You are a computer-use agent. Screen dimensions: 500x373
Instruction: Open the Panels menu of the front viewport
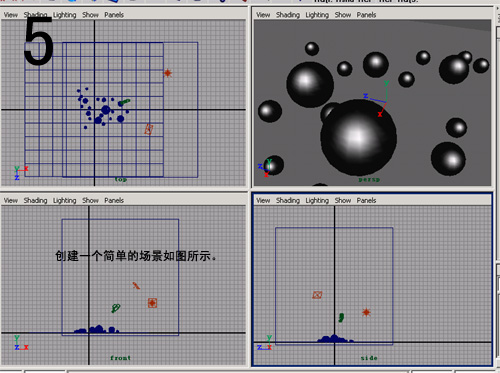114,200
